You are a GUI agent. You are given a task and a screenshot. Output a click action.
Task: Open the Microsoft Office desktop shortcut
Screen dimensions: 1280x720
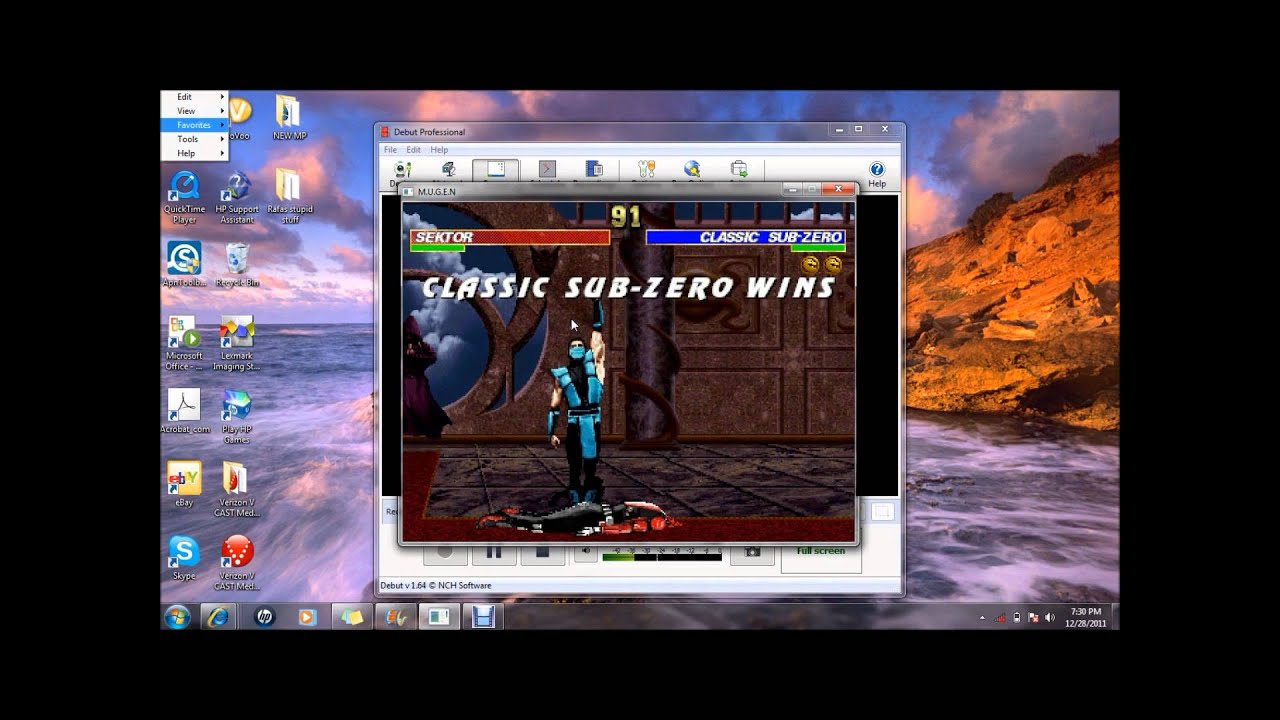184,343
